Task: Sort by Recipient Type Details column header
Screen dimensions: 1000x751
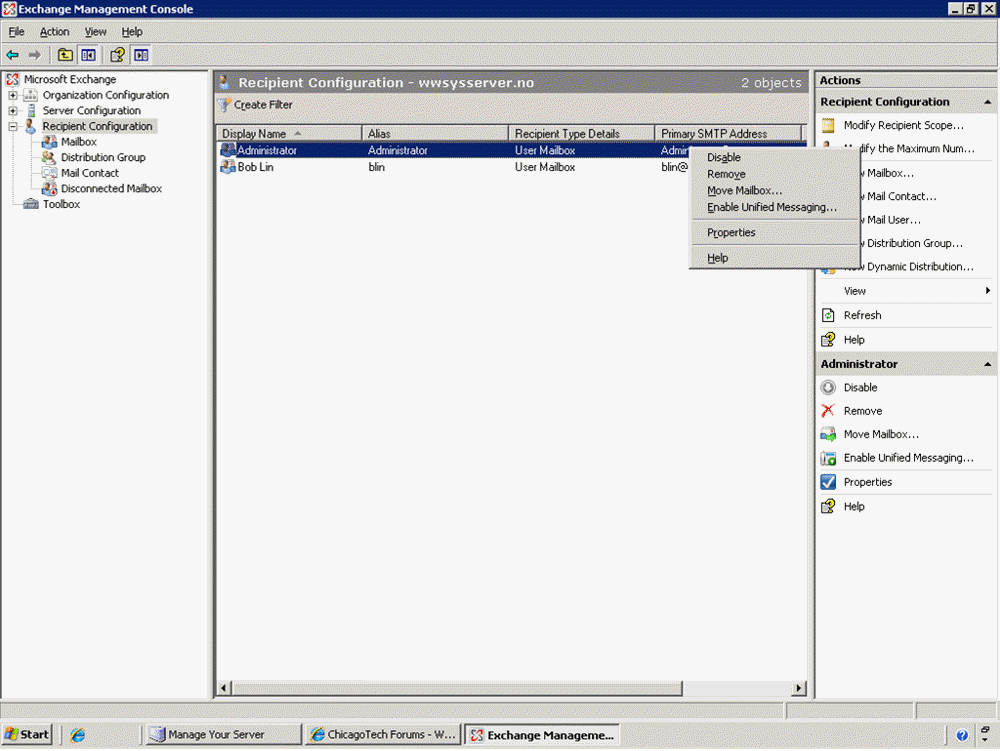Action: 582,133
